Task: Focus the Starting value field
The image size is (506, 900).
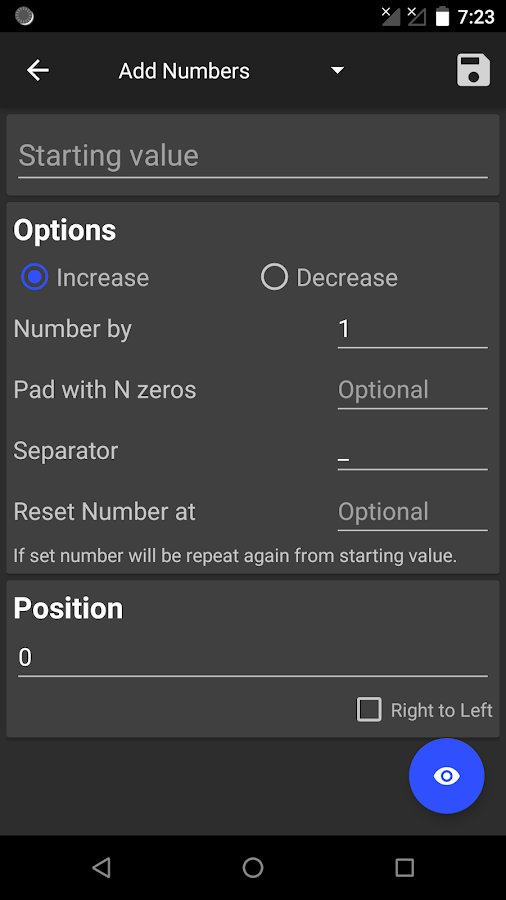Action: 253,157
